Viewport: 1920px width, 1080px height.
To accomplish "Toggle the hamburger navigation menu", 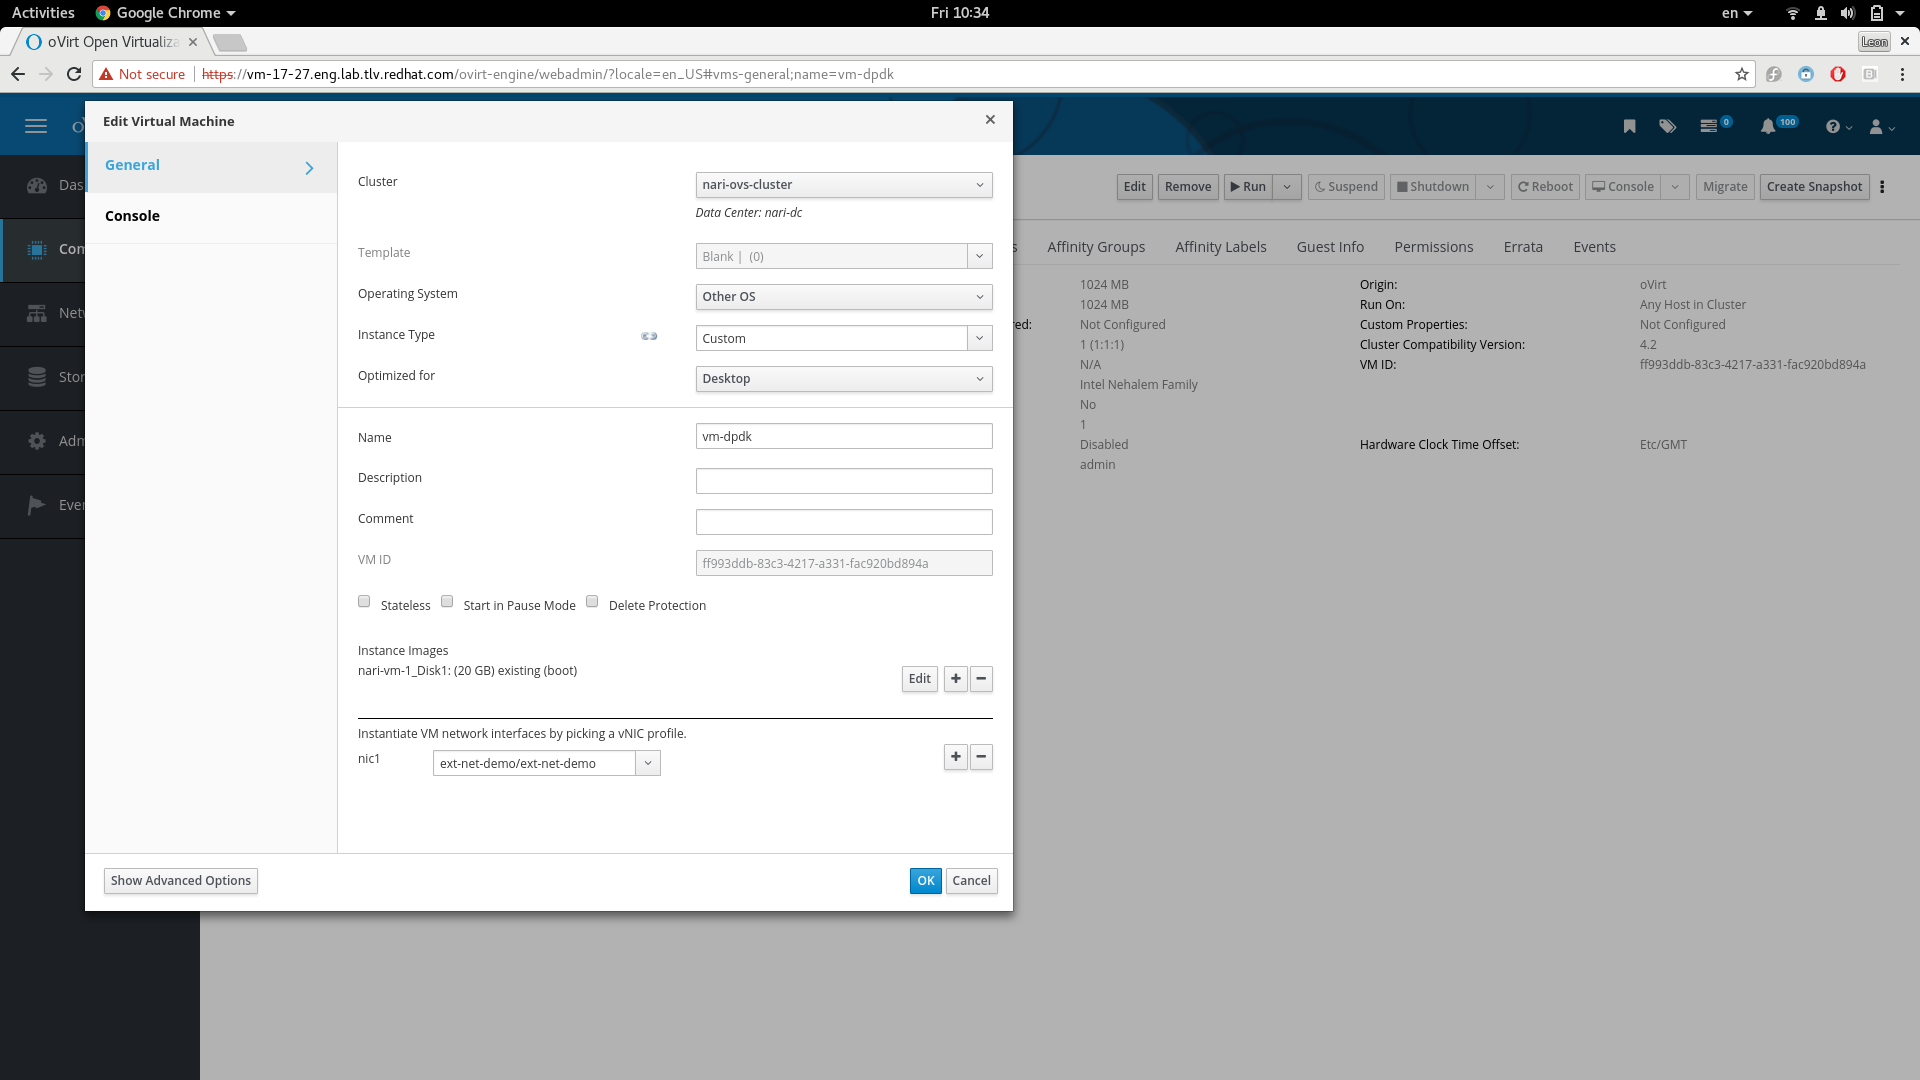I will [x=36, y=126].
